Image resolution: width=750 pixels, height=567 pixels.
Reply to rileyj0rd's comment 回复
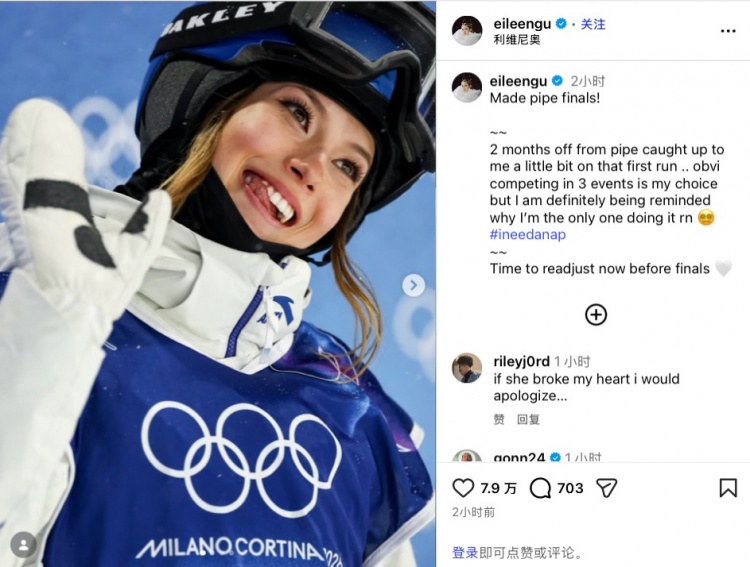click(528, 420)
